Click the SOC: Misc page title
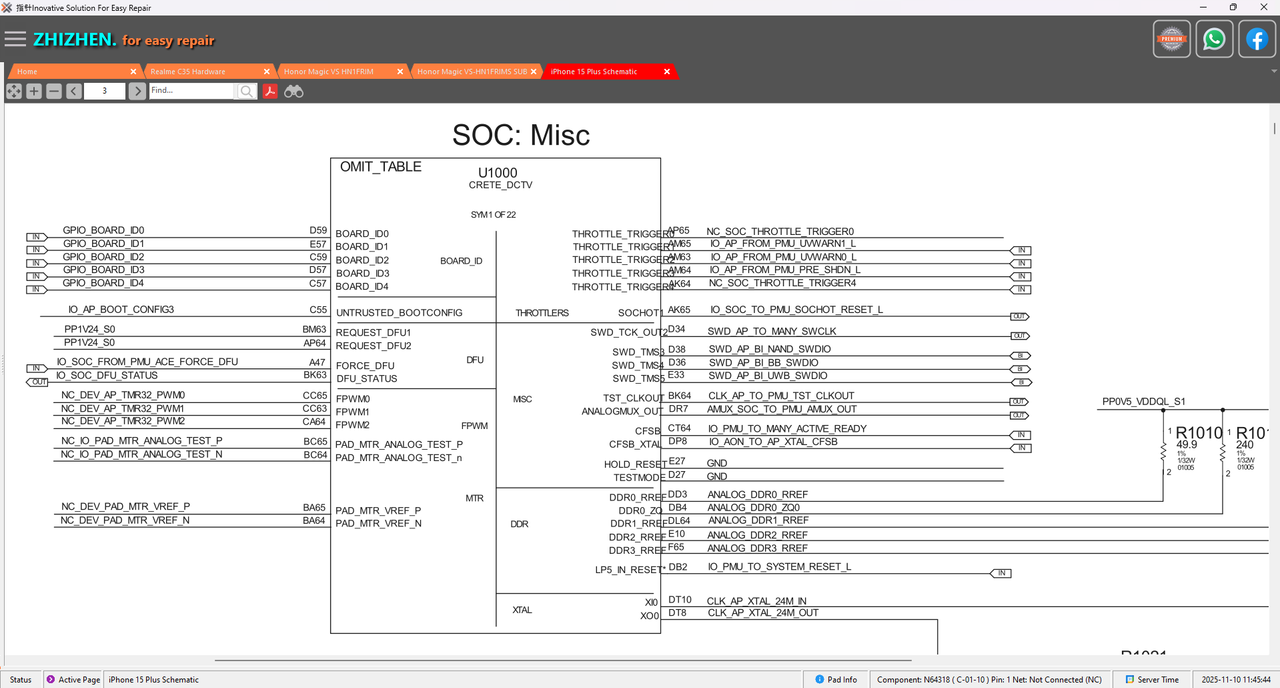This screenshot has width=1280, height=688. (x=521, y=135)
